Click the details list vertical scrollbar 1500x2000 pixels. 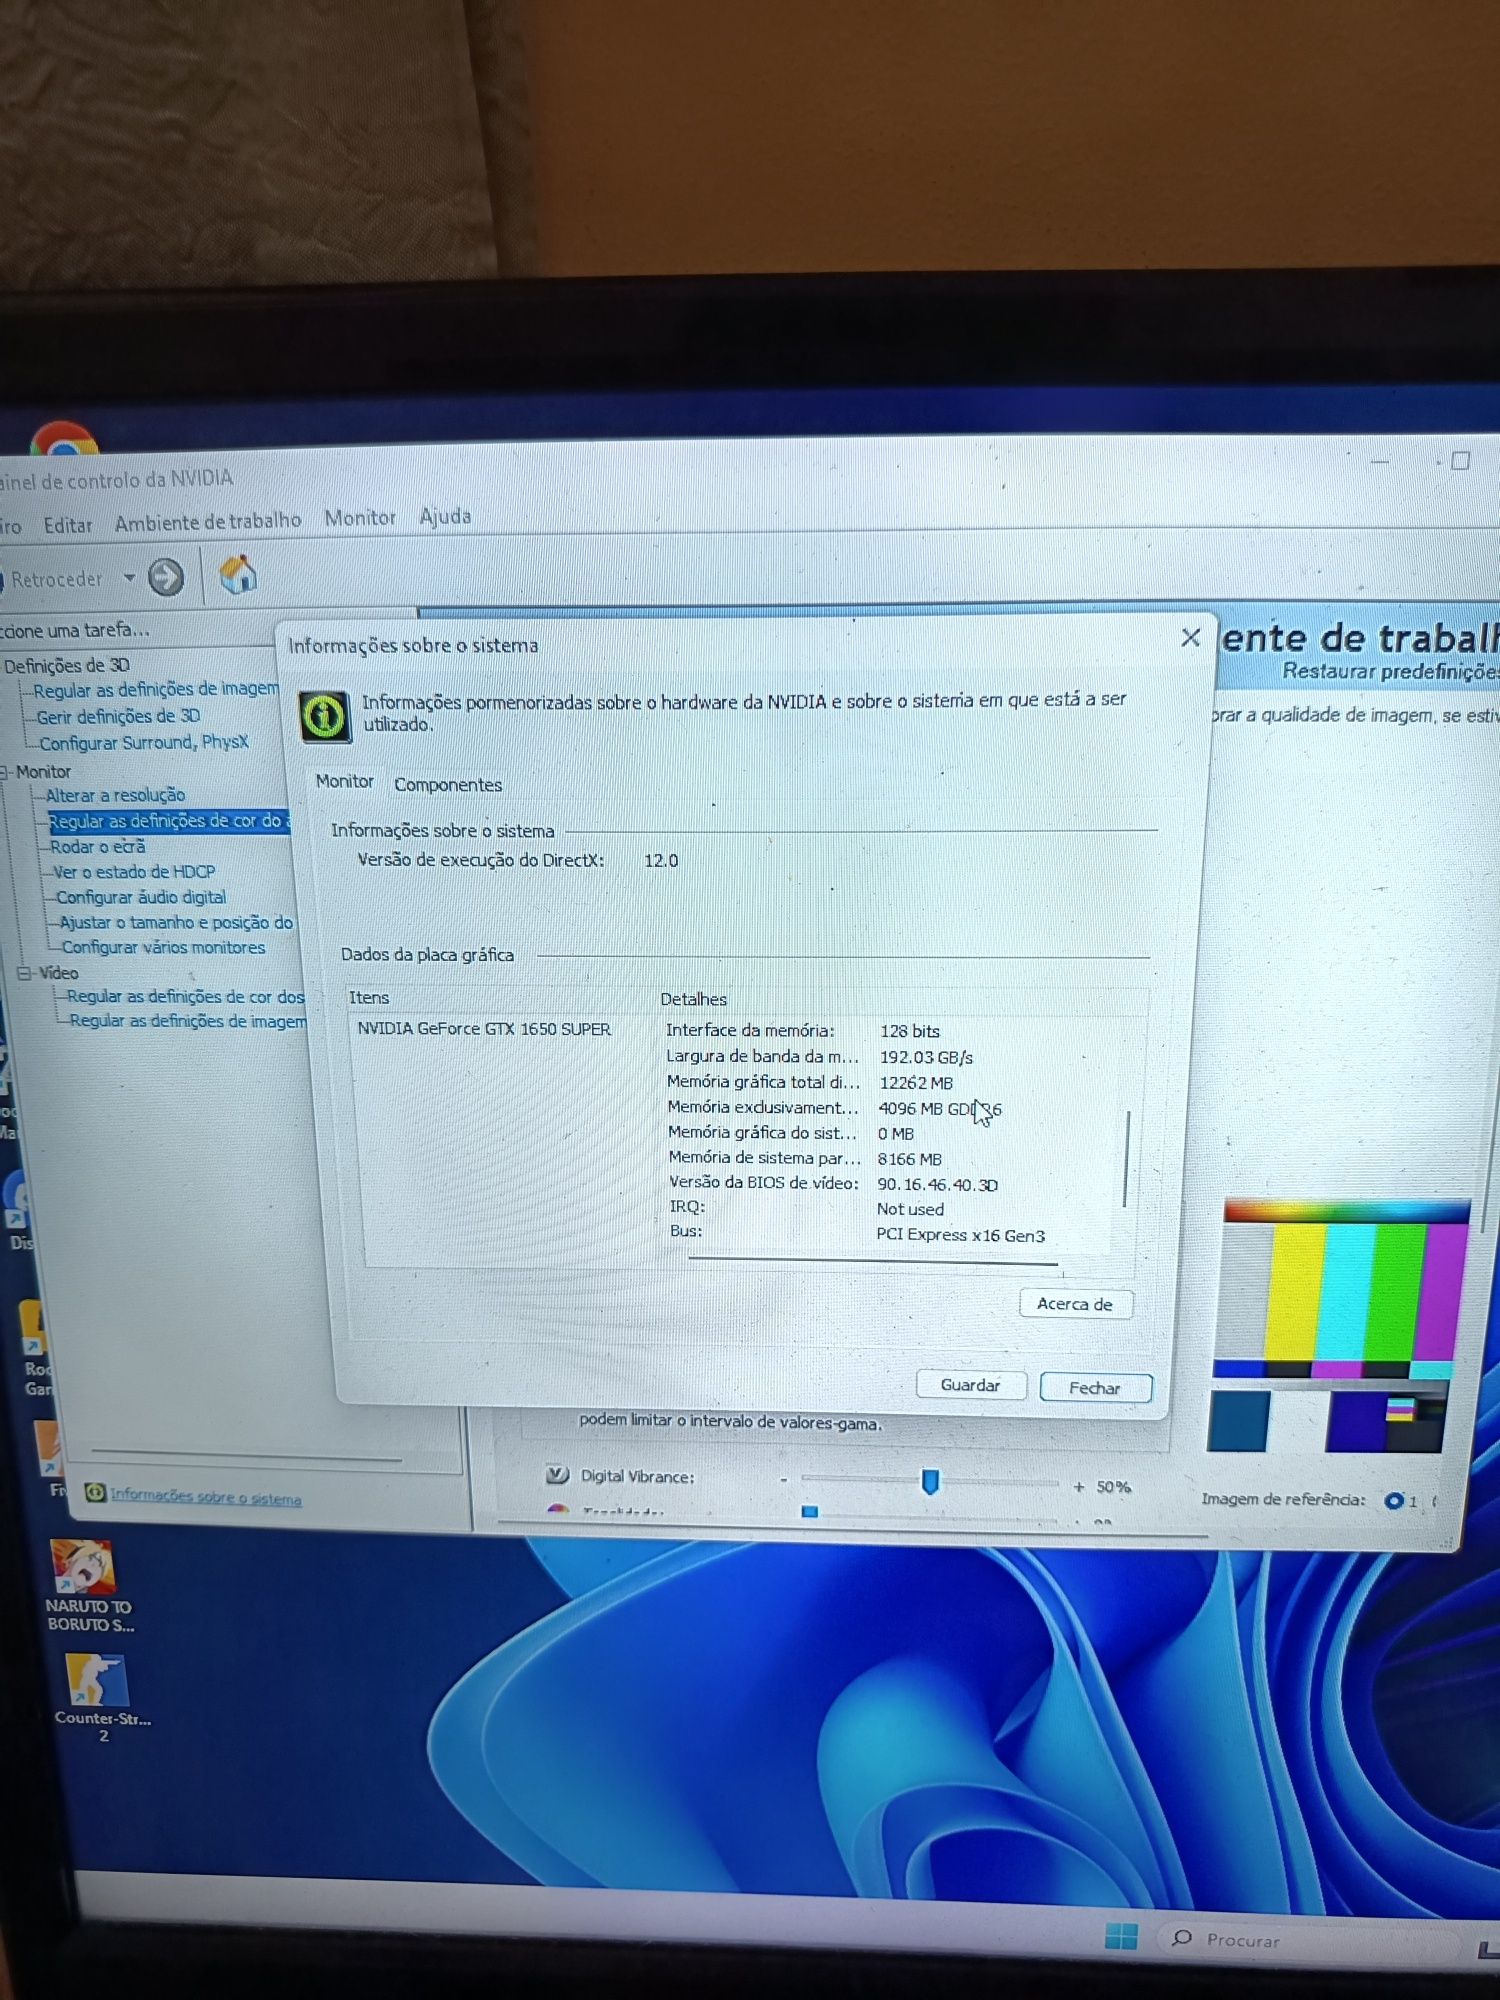(x=1126, y=1158)
